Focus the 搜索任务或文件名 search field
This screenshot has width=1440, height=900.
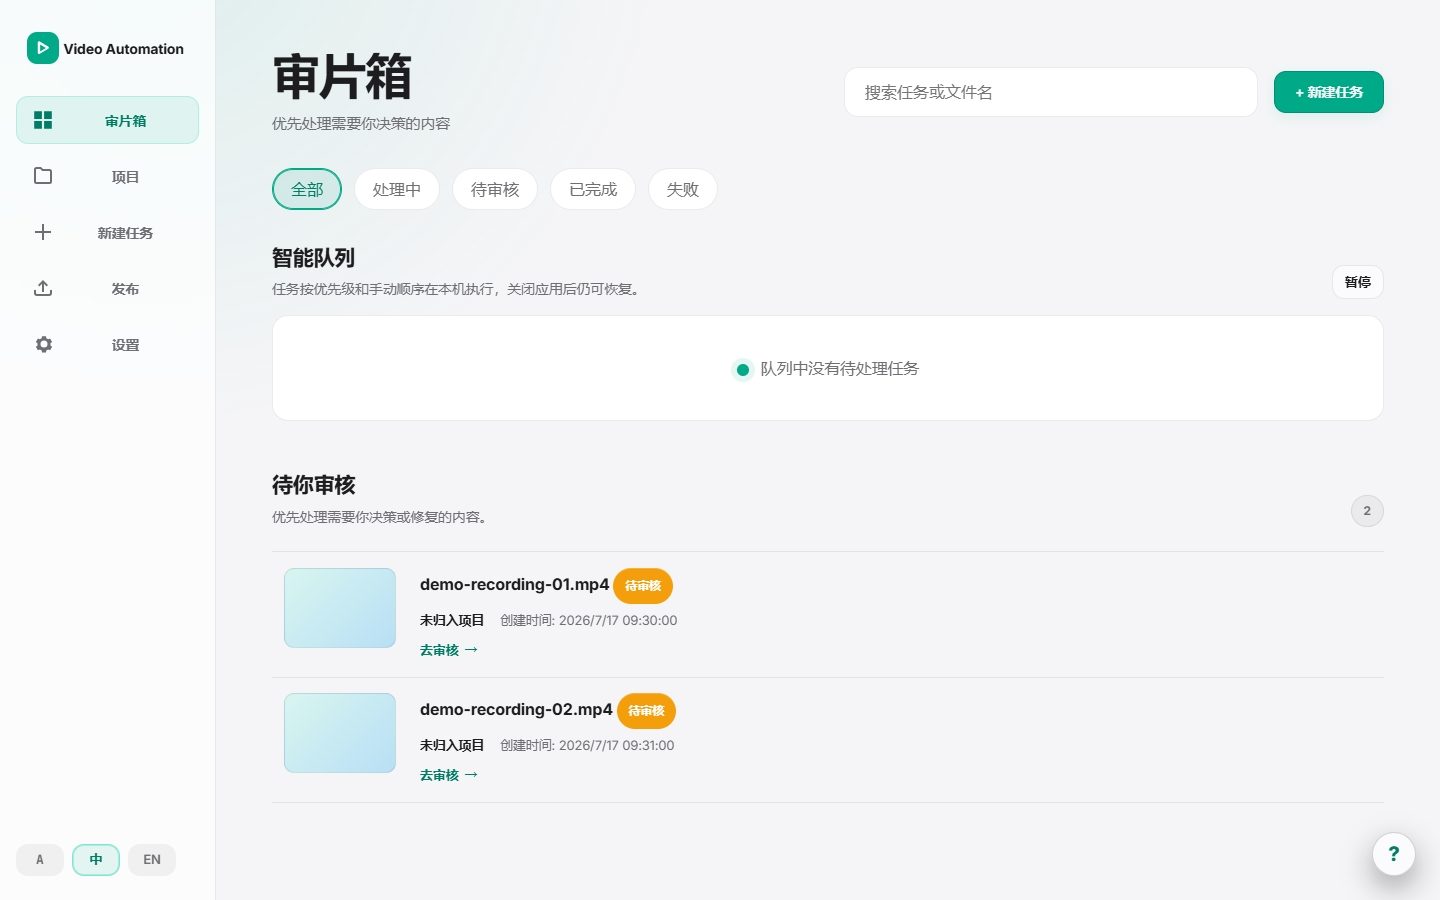coord(1051,92)
